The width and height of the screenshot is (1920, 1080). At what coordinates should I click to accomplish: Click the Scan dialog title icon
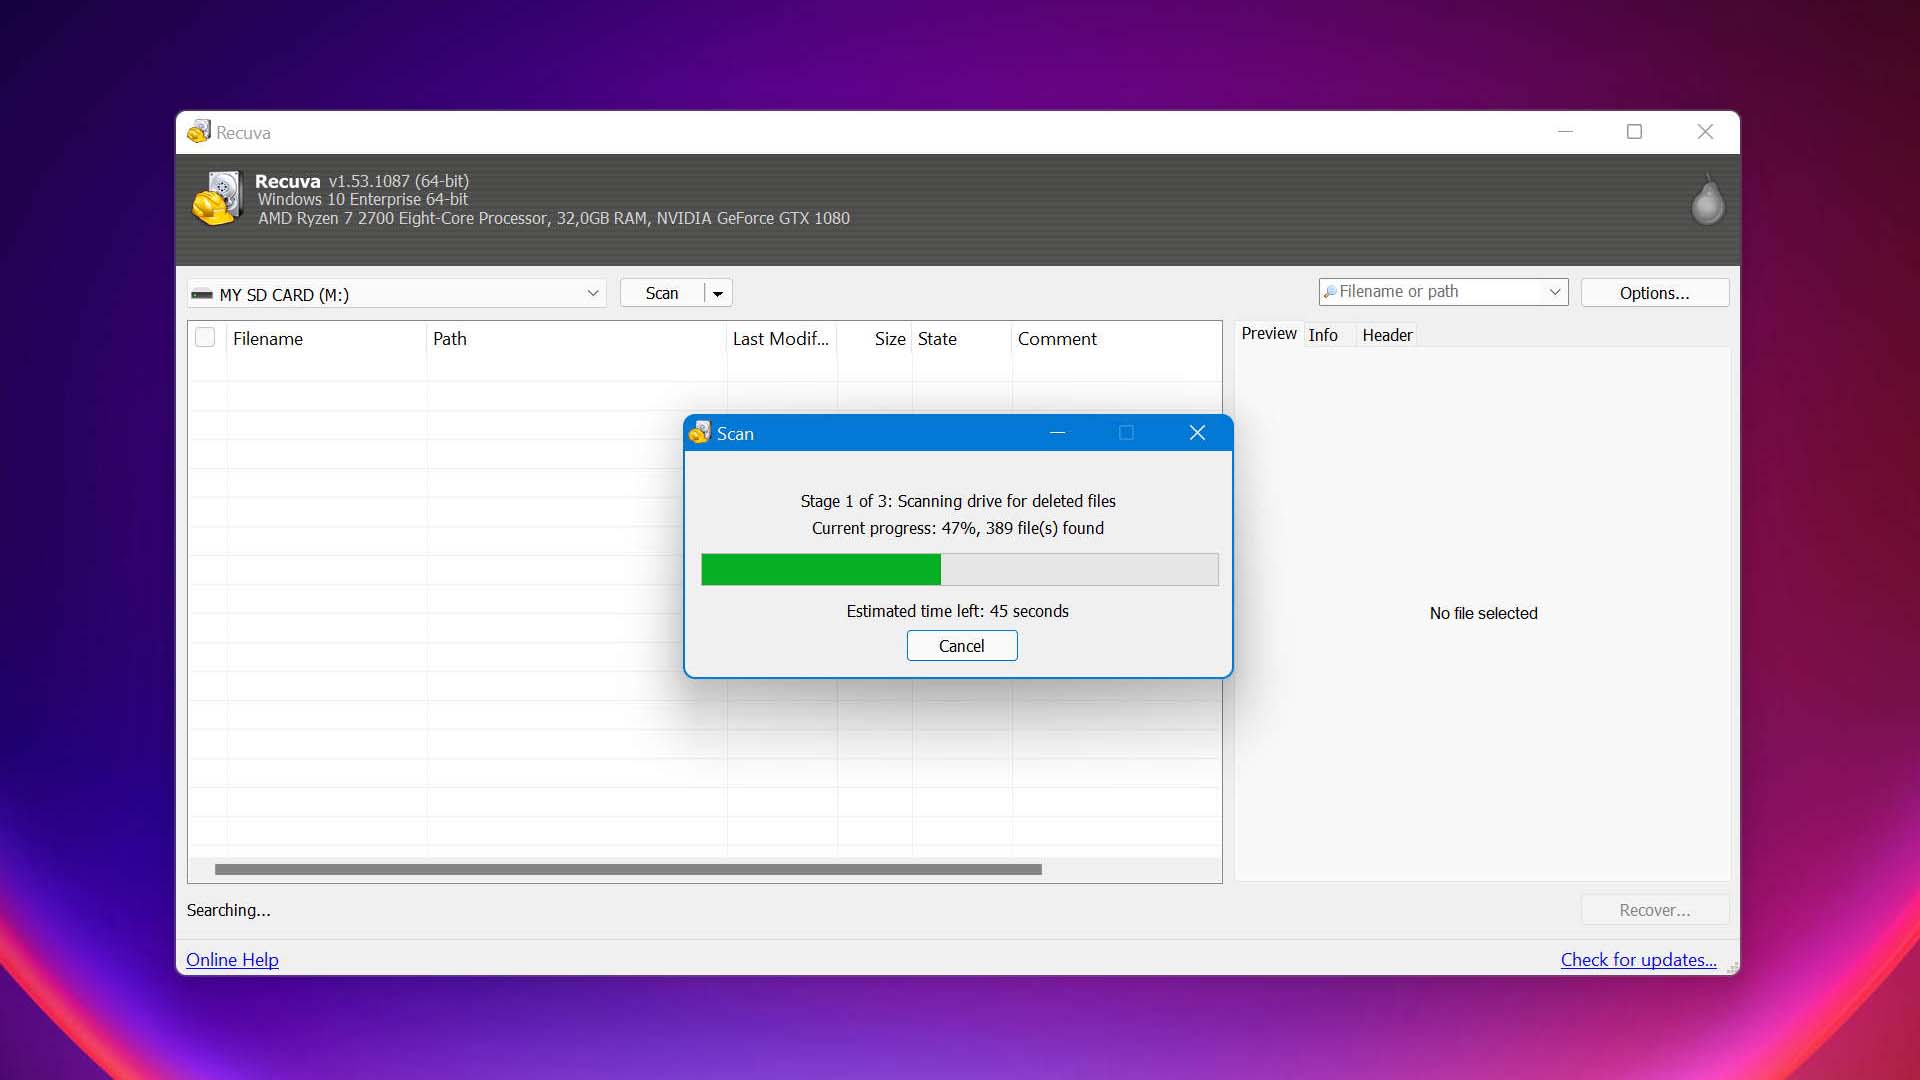point(700,433)
